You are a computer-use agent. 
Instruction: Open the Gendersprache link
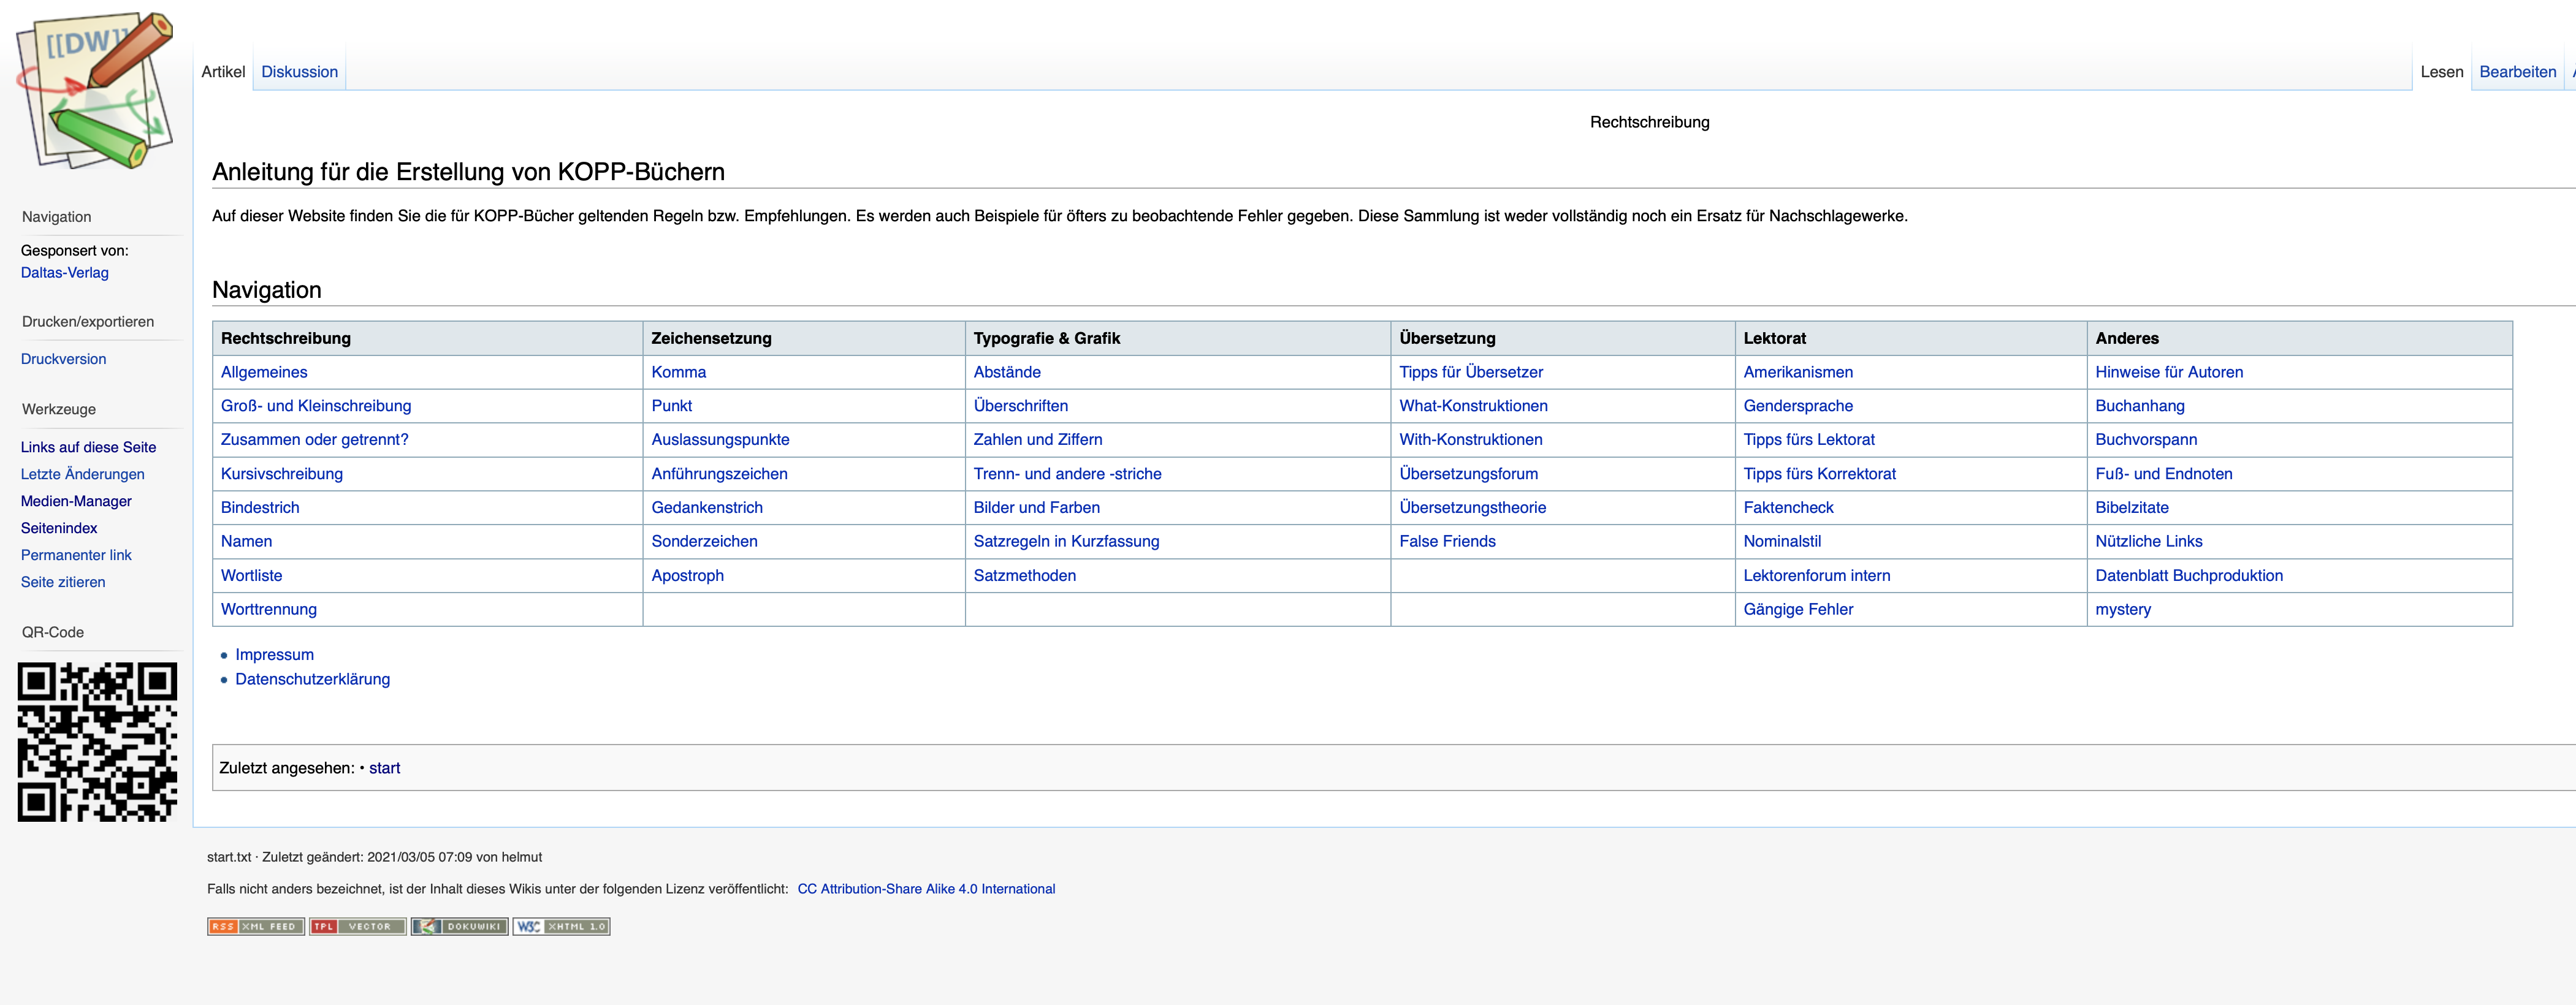(1797, 406)
